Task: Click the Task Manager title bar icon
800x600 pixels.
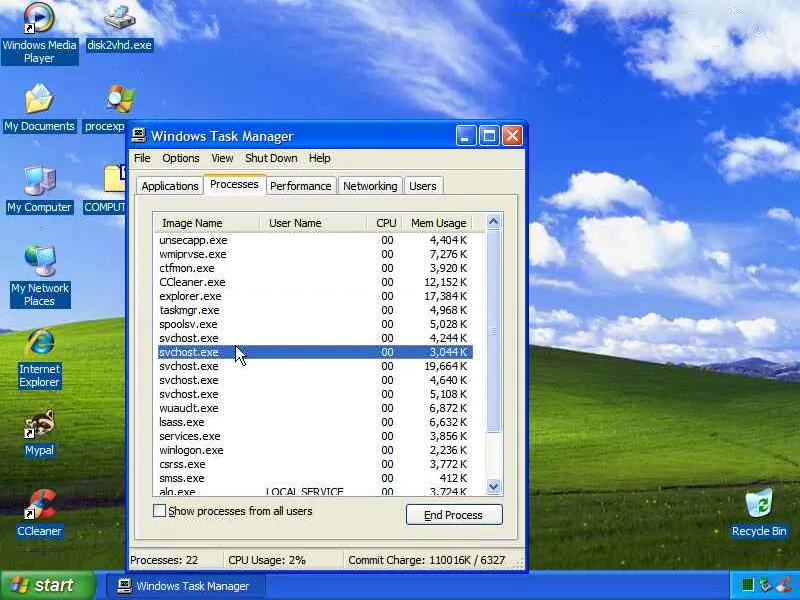Action: (x=139, y=136)
